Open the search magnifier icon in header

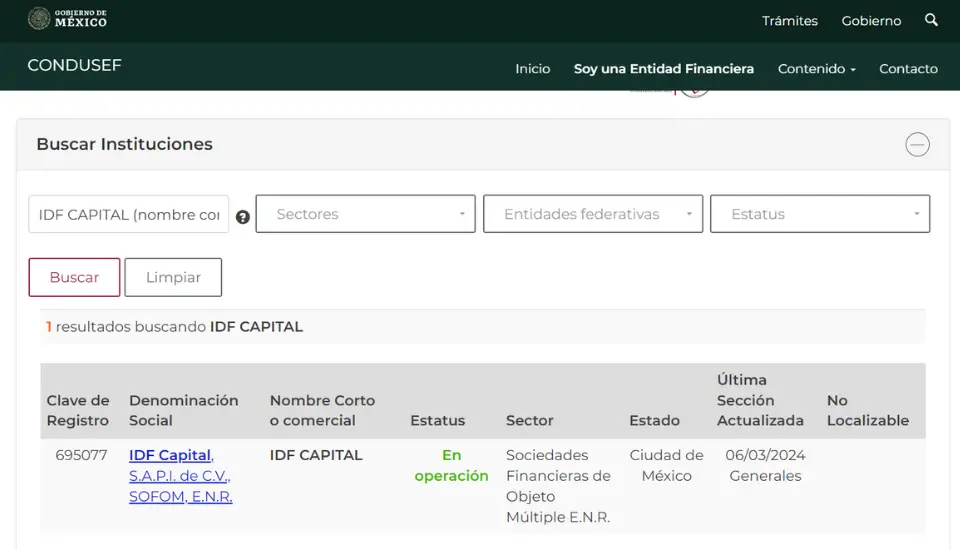(x=931, y=20)
